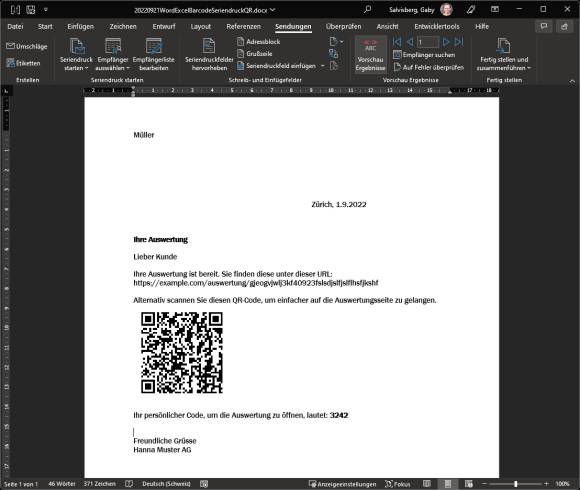Open Fertig stellen und zusammenführen menu

(504, 54)
